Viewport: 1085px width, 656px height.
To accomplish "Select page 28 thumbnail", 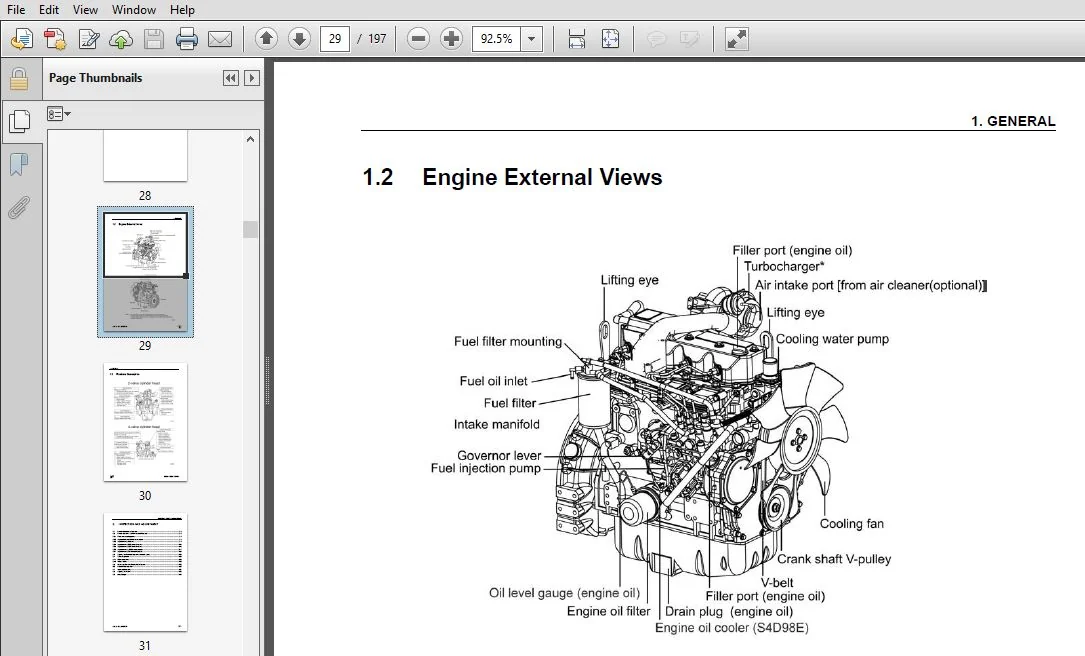I will tap(145, 156).
